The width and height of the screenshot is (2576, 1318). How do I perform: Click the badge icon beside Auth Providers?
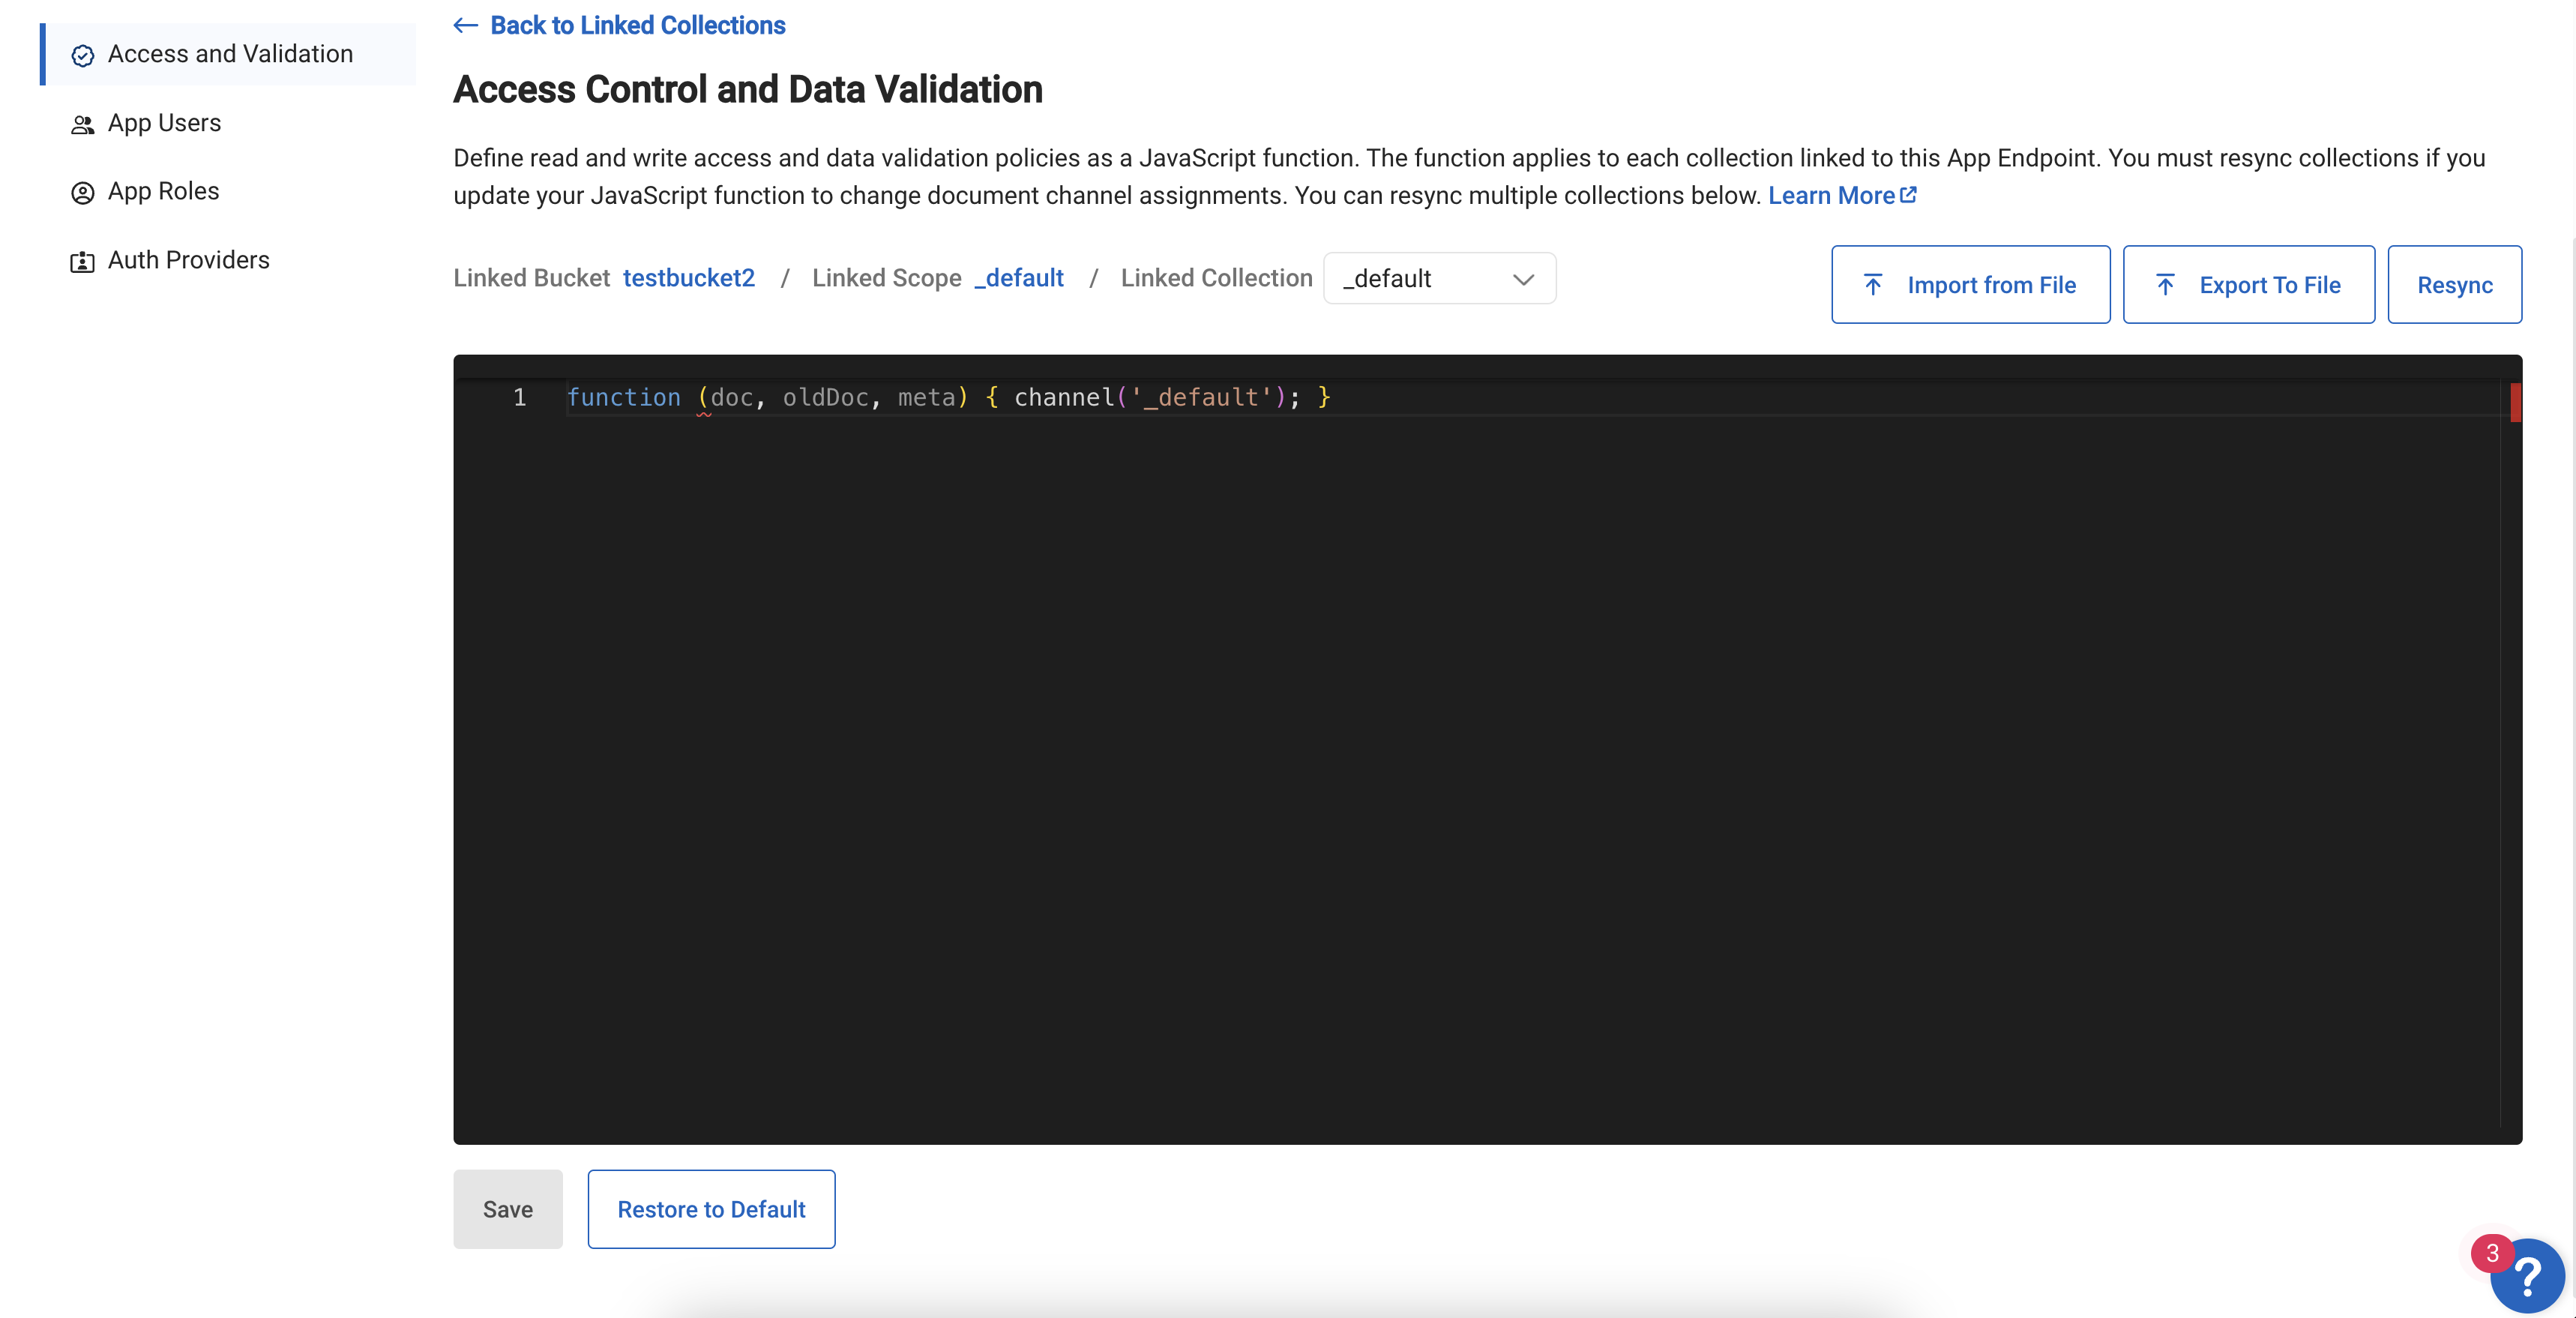click(82, 261)
